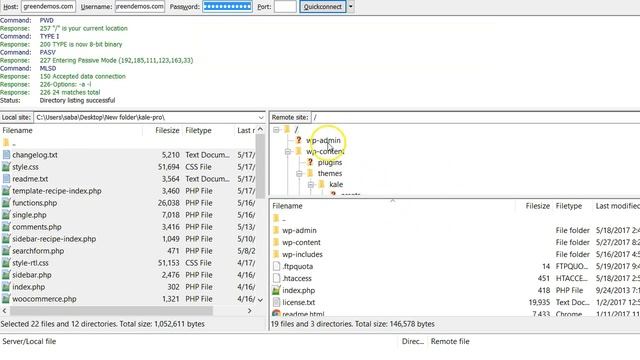Click the single.php file icon
This screenshot has height=360, width=640.
click(x=6, y=215)
